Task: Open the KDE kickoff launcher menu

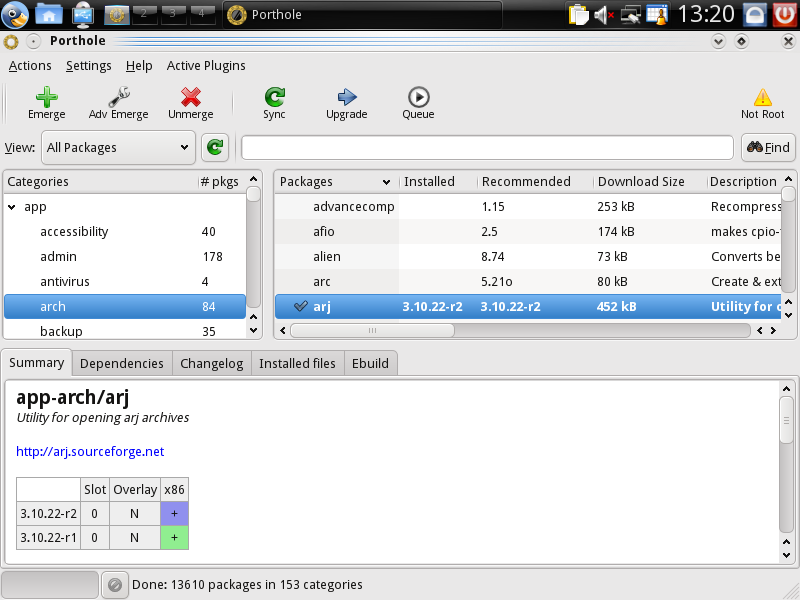Action: 15,14
